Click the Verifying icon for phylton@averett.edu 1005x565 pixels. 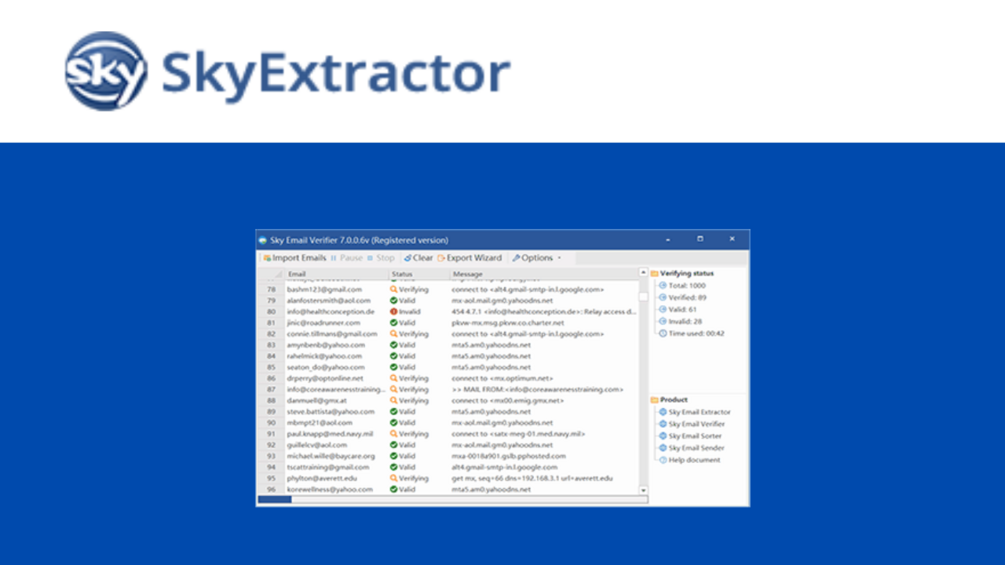pos(394,479)
